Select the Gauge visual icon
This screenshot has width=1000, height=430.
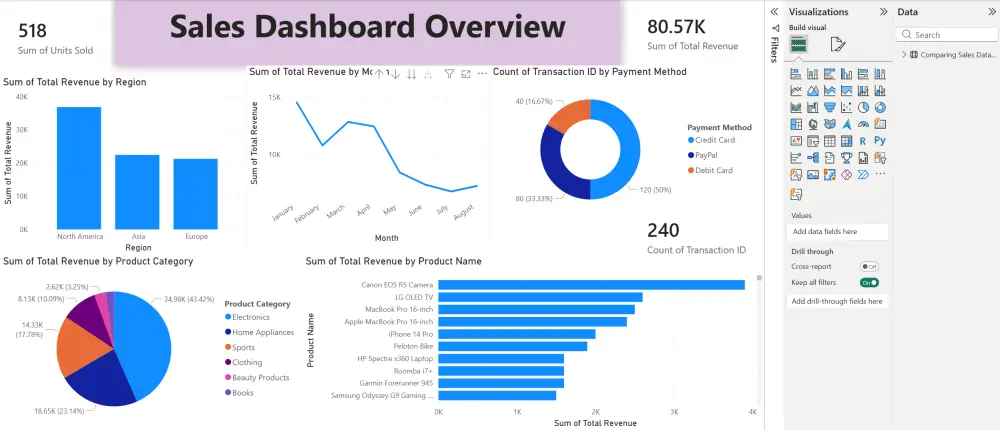(864, 124)
